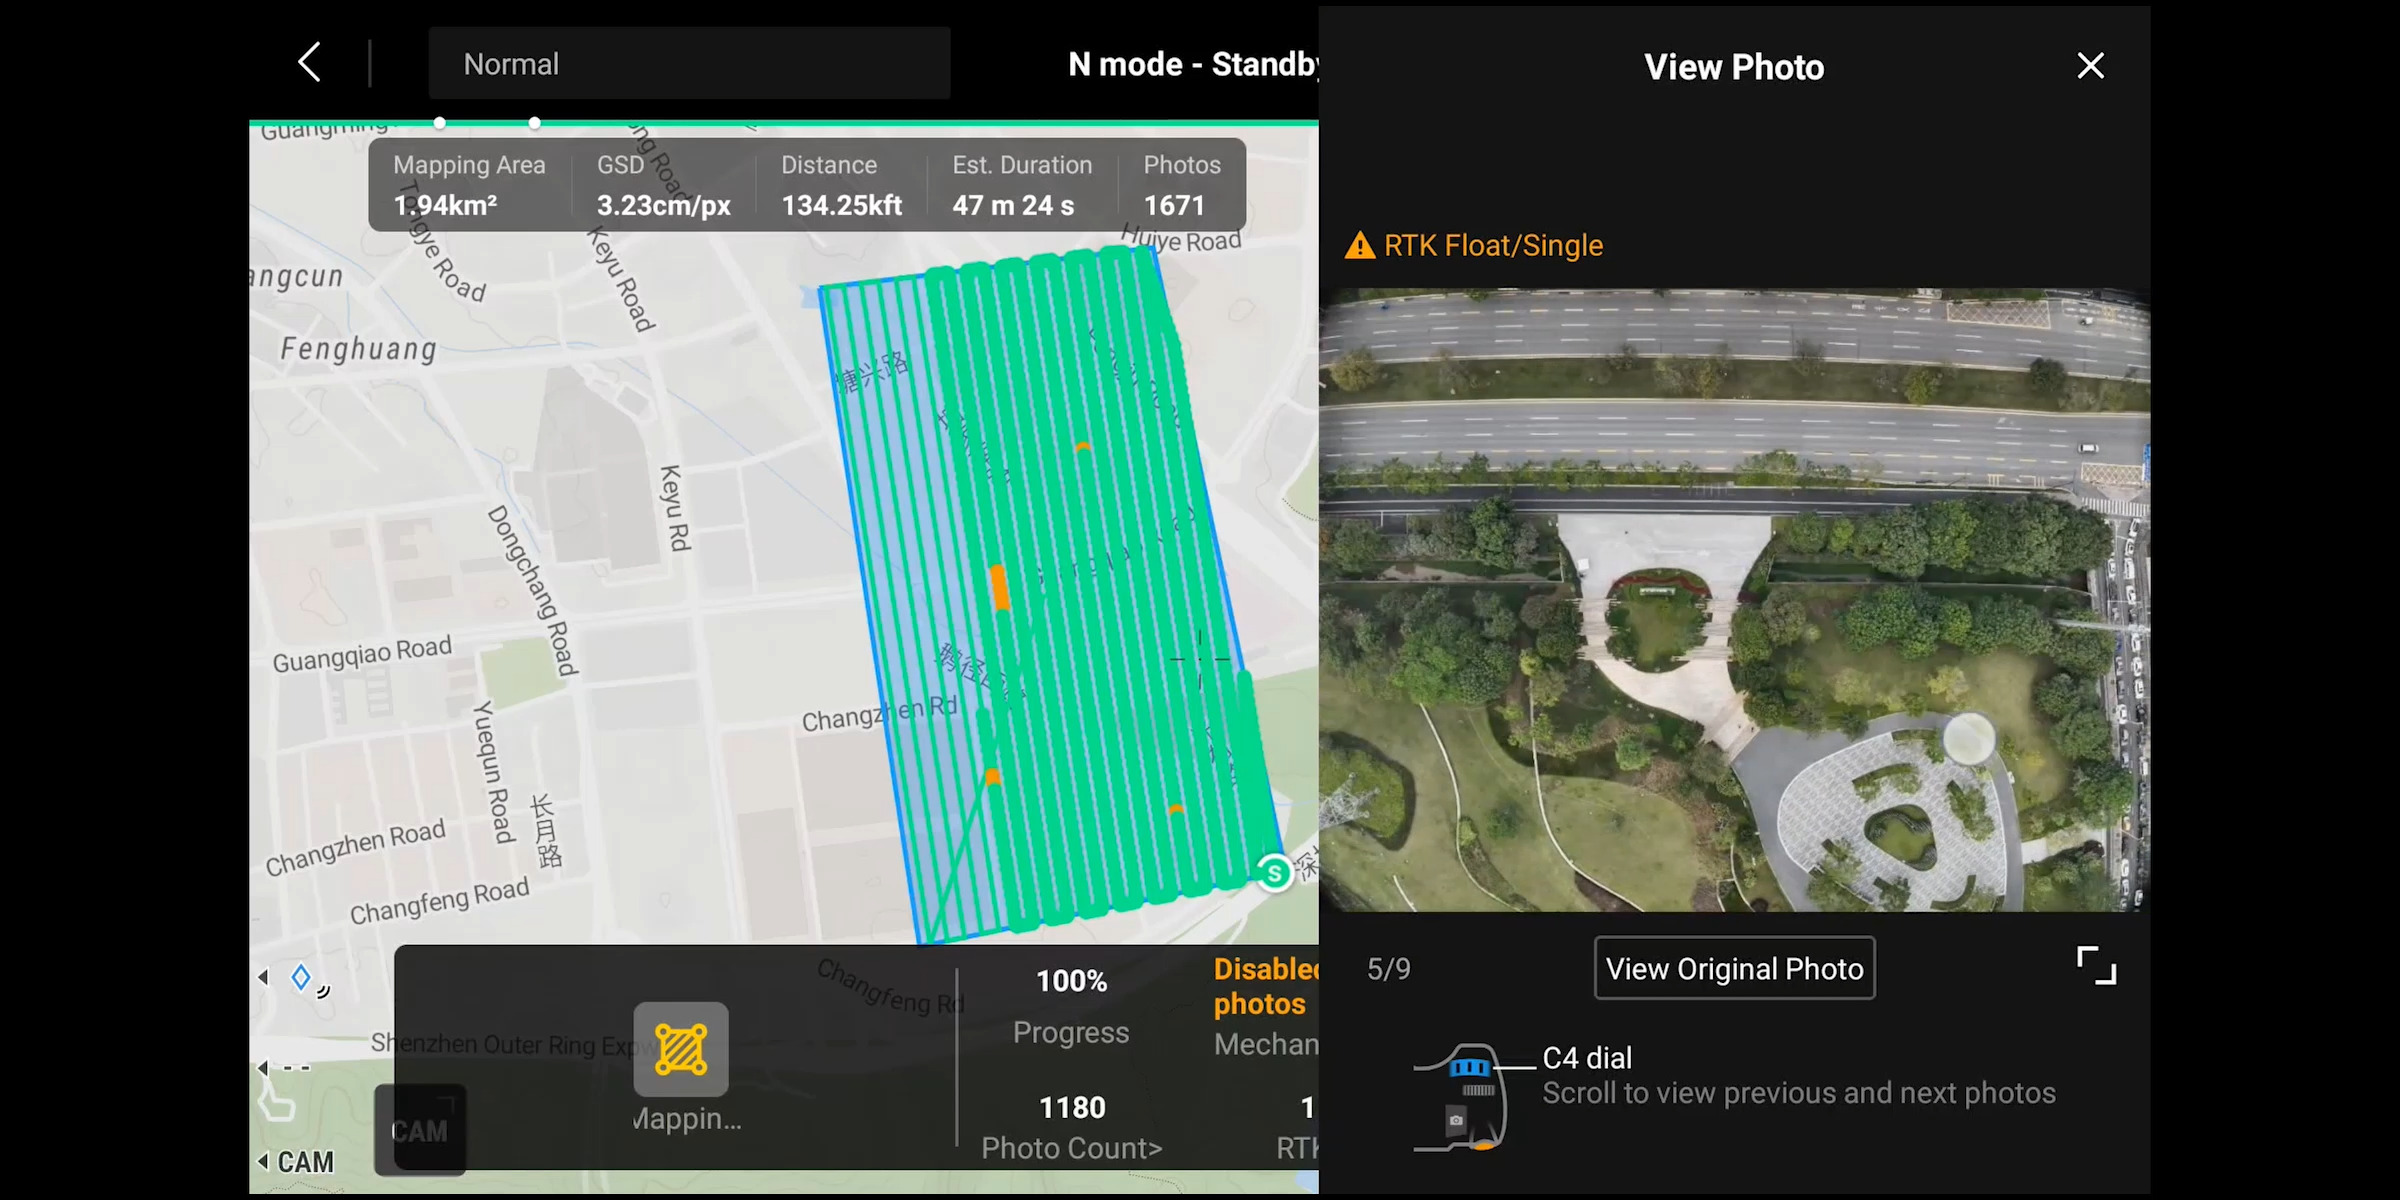
Task: Expand the CAM label arrow at bottom left
Action: [264, 1162]
